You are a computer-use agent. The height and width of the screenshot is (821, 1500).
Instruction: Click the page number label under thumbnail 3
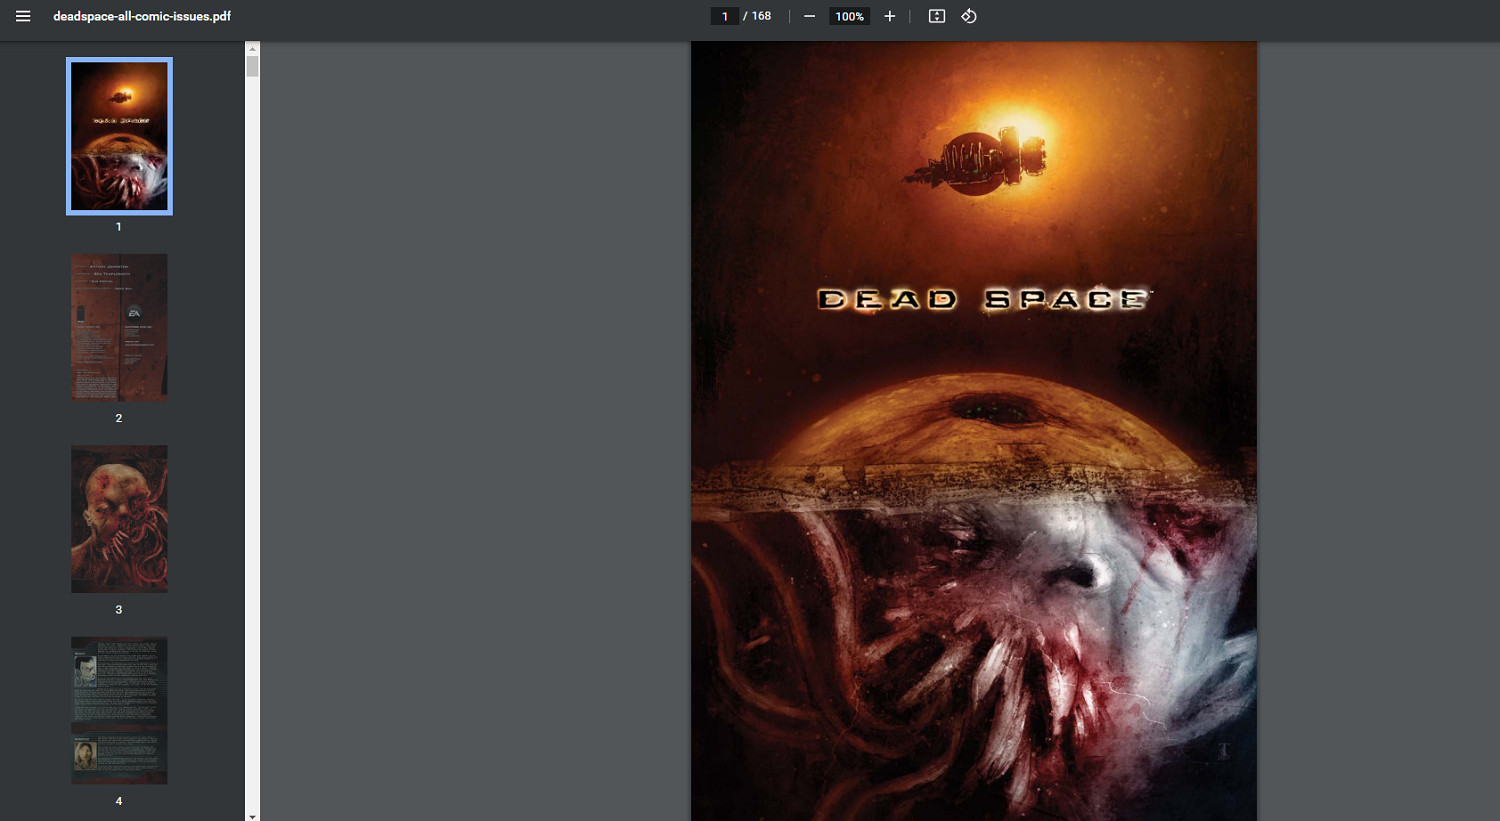pos(119,609)
